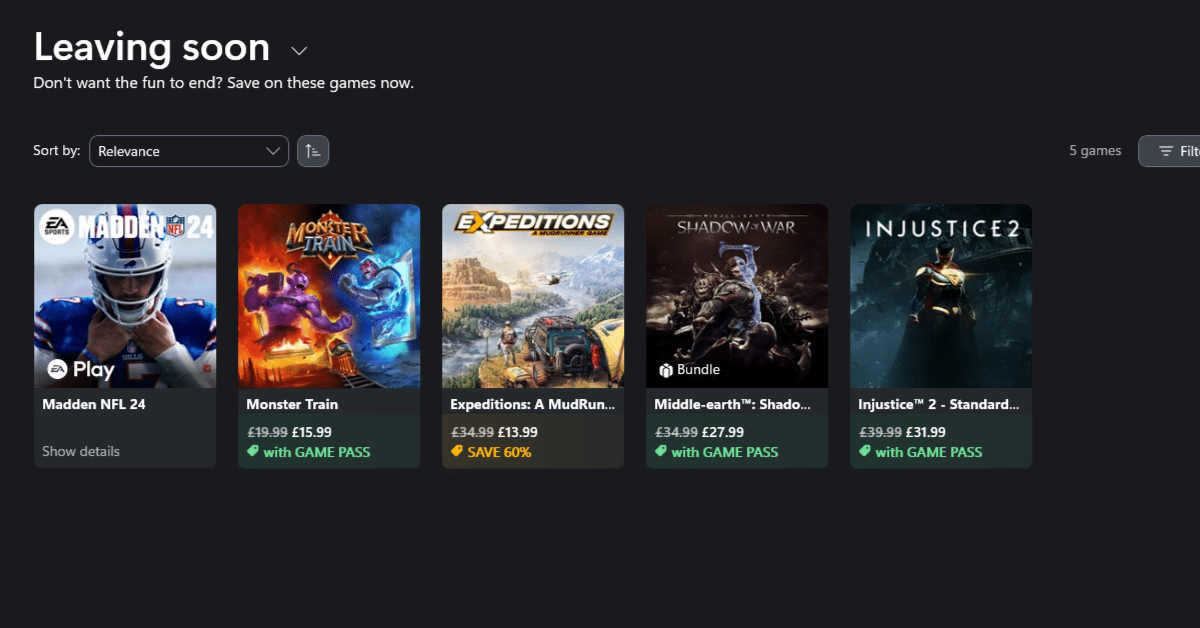Click the Expeditions discounted £13.99 price
This screenshot has width=1200, height=628.
(517, 432)
